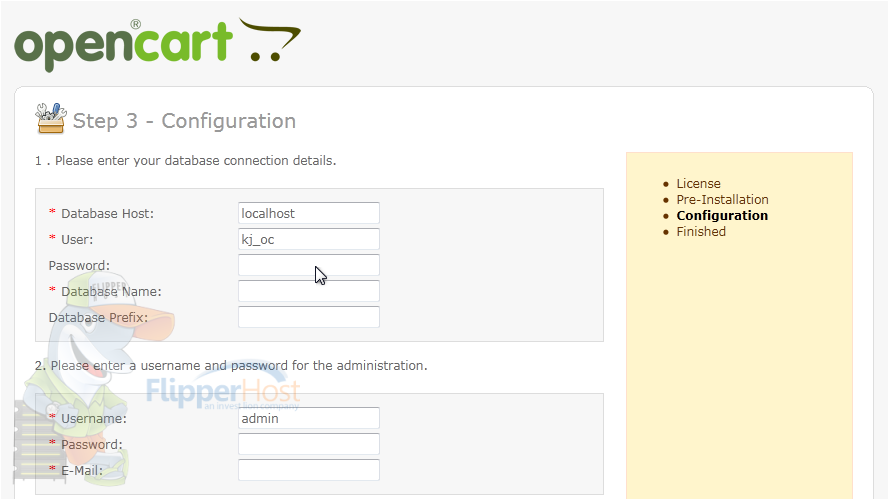
Task: Click the toolbox configuration icon
Action: 51,118
